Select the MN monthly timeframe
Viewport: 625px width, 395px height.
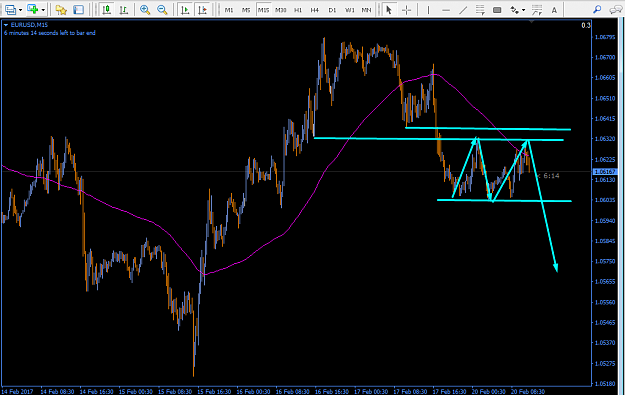click(366, 10)
